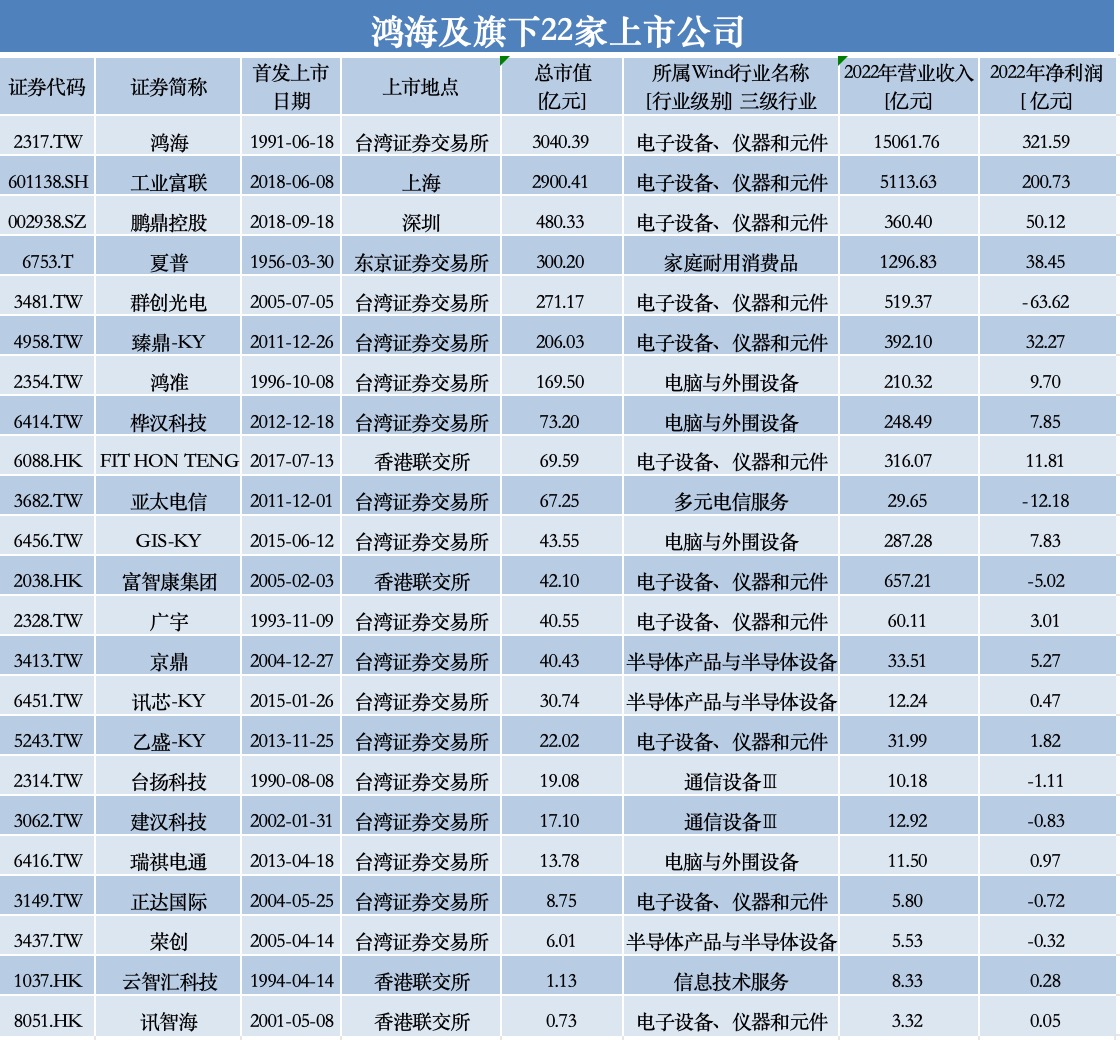Select the 所属Wind行业名称 column header
Image resolution: width=1120 pixels, height=1040 pixels.
tap(731, 87)
